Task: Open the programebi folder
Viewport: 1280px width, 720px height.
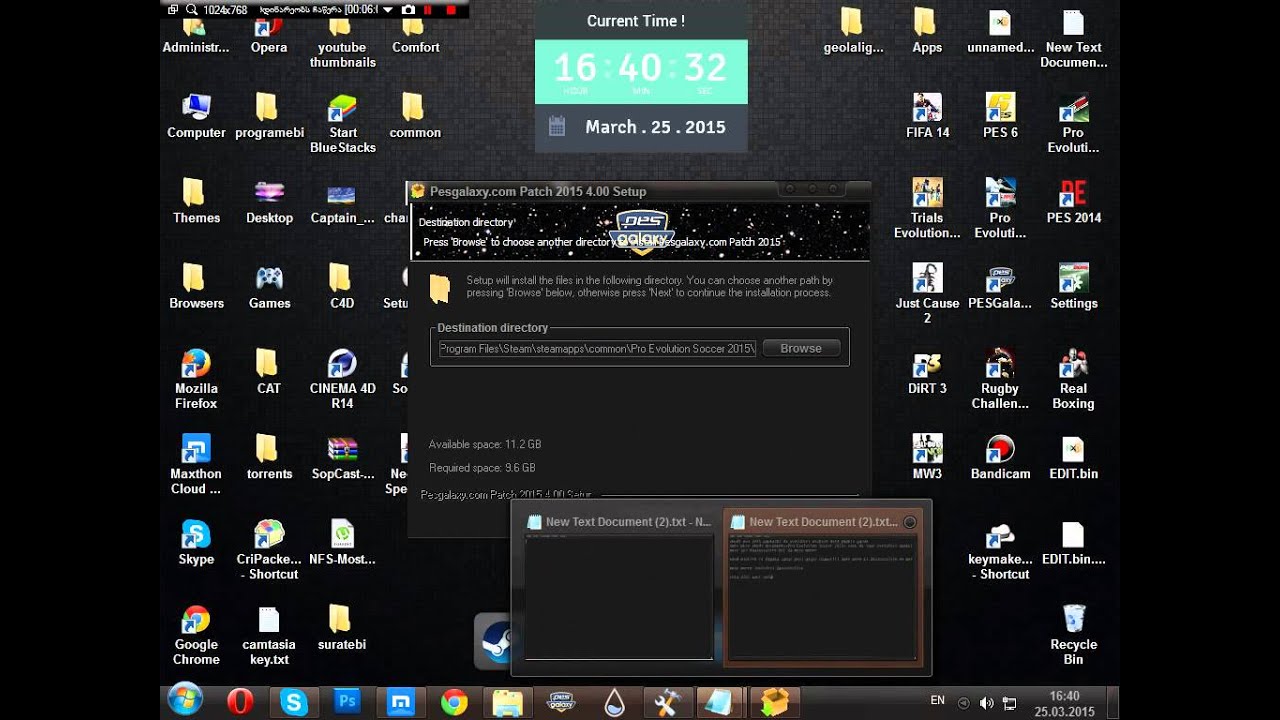Action: point(268,116)
